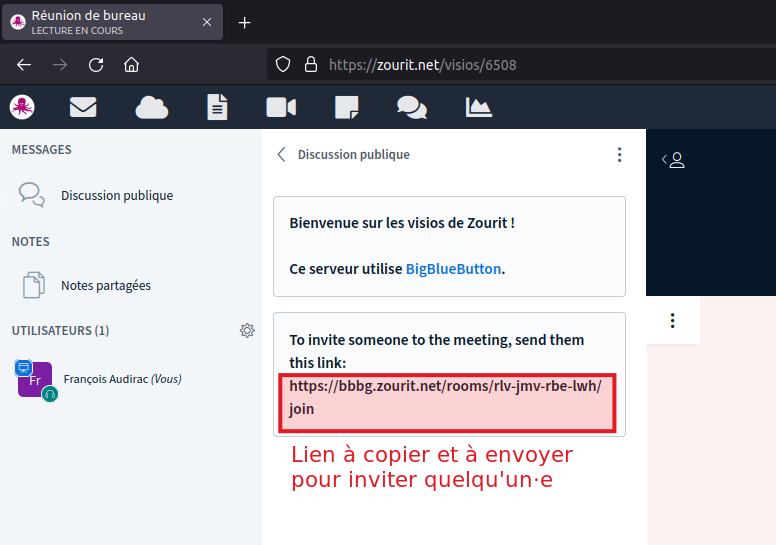Open the chat bubbles icon
The height and width of the screenshot is (545, 776).
[412, 107]
